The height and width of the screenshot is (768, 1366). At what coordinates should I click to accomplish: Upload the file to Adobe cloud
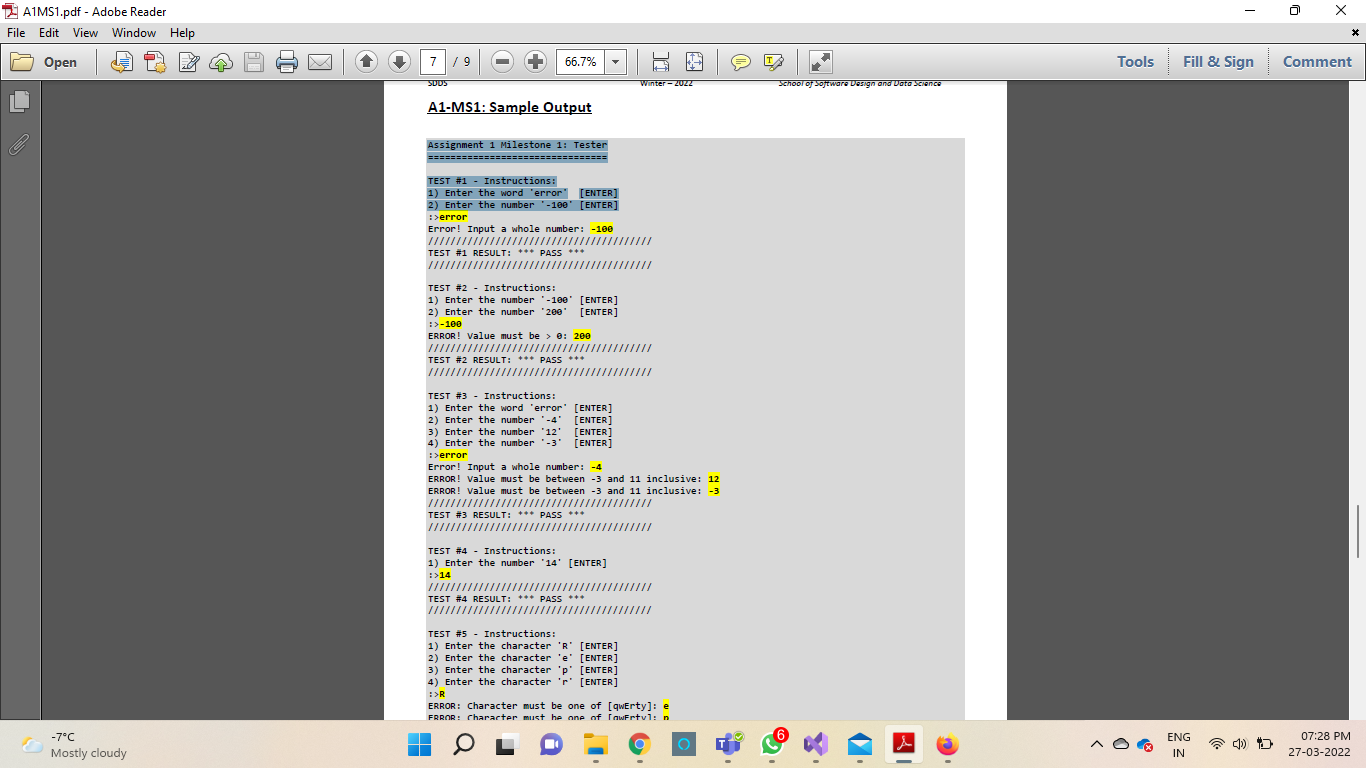click(221, 61)
